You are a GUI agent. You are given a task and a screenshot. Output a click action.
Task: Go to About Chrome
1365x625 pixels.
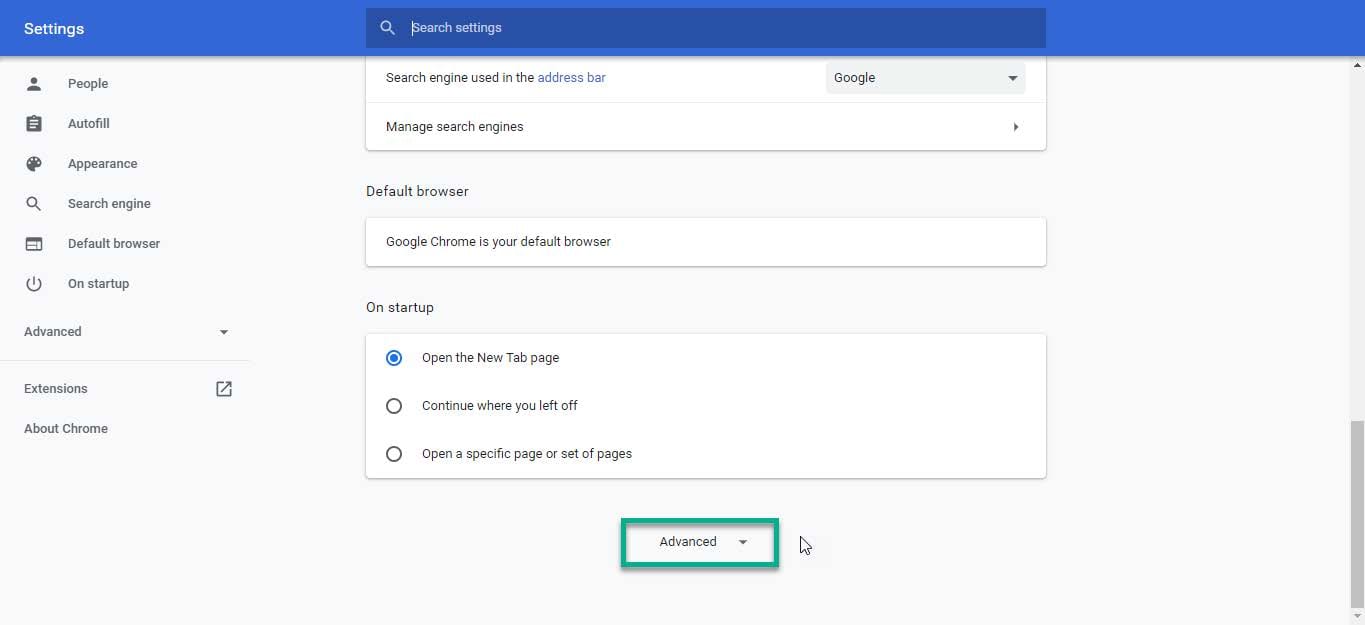pyautogui.click(x=65, y=428)
